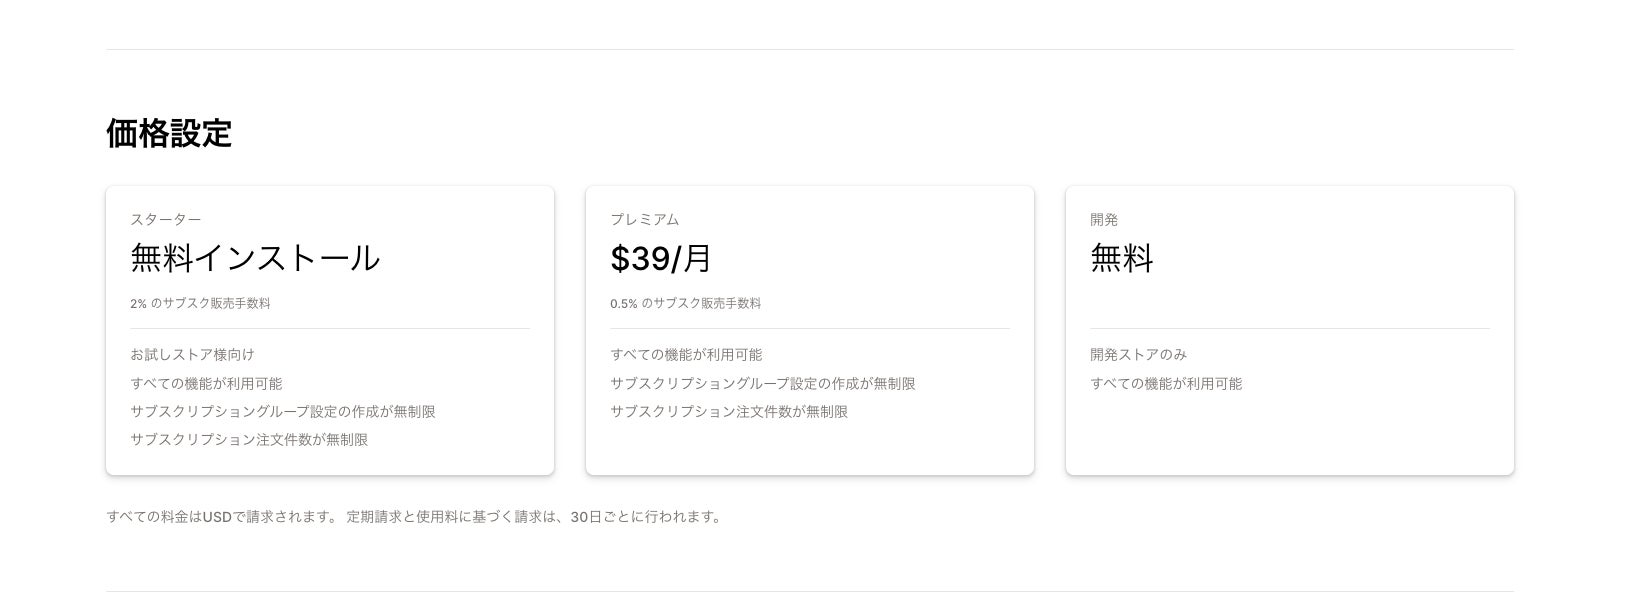Click the 2% のサブスク販売手数料 fee text

point(200,304)
